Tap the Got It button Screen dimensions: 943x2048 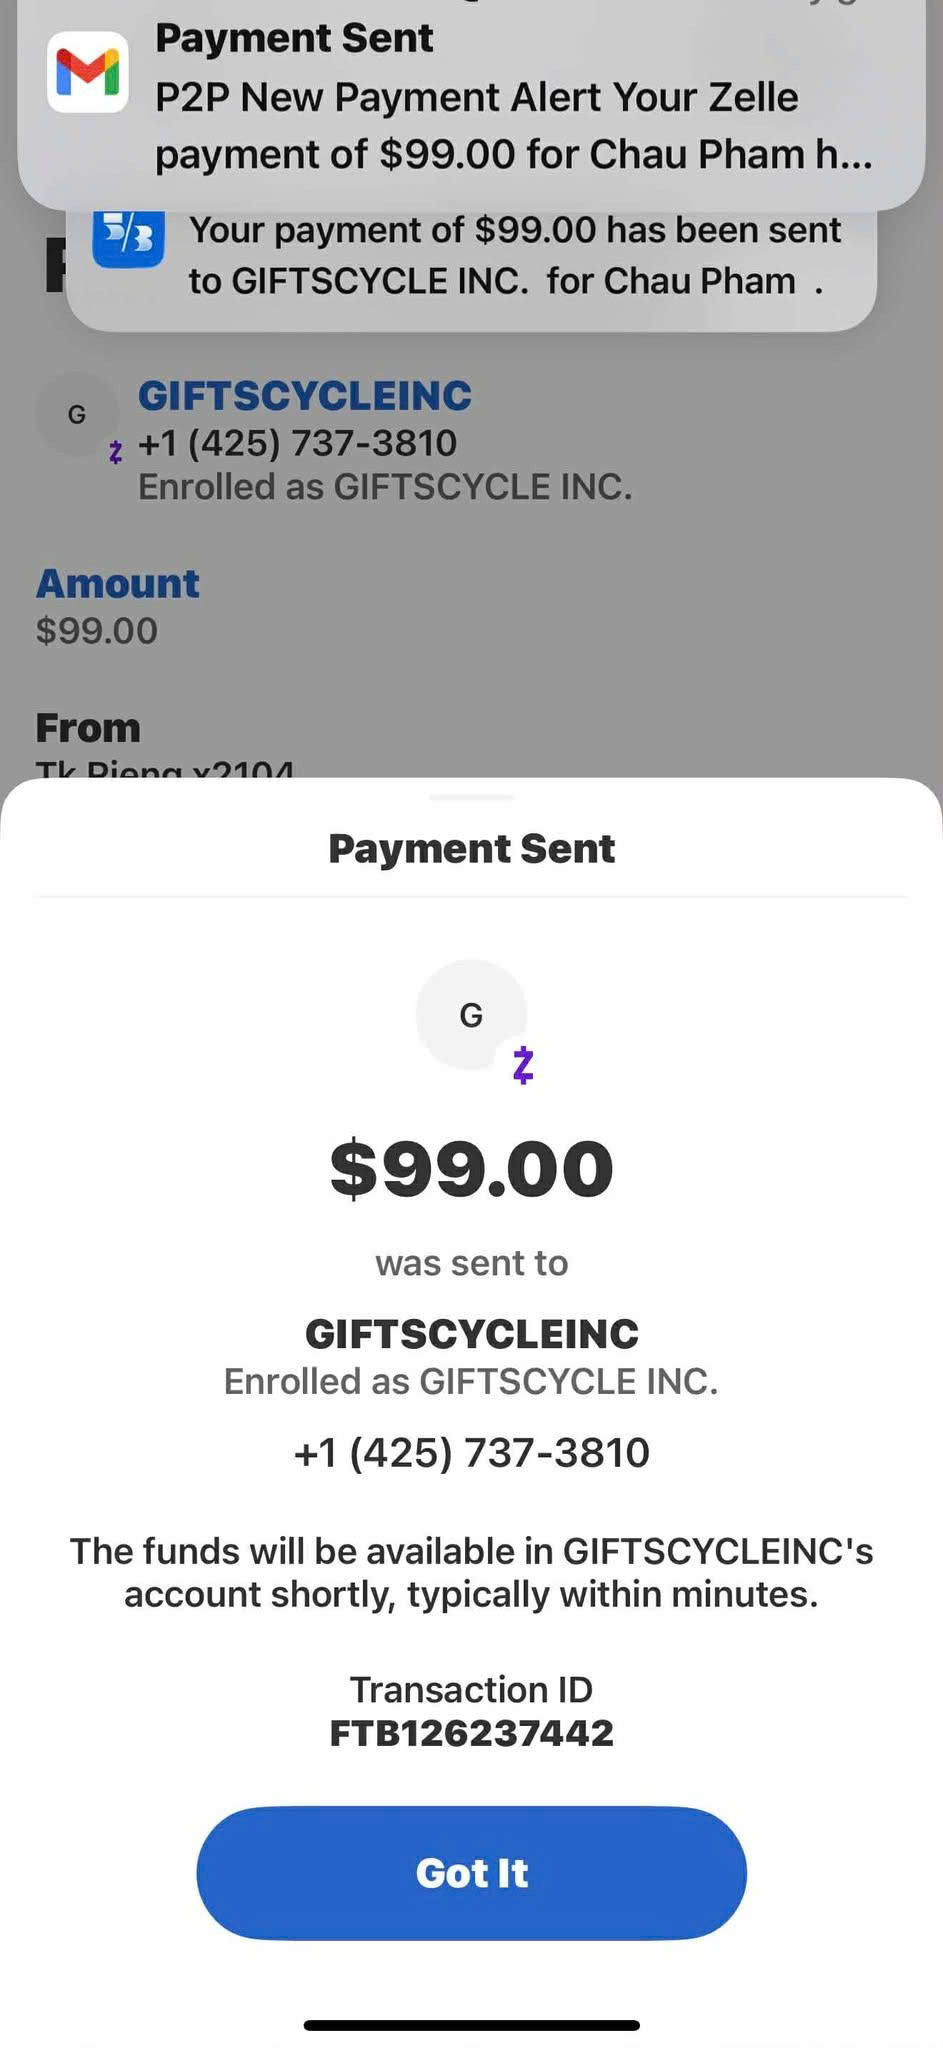(471, 1873)
